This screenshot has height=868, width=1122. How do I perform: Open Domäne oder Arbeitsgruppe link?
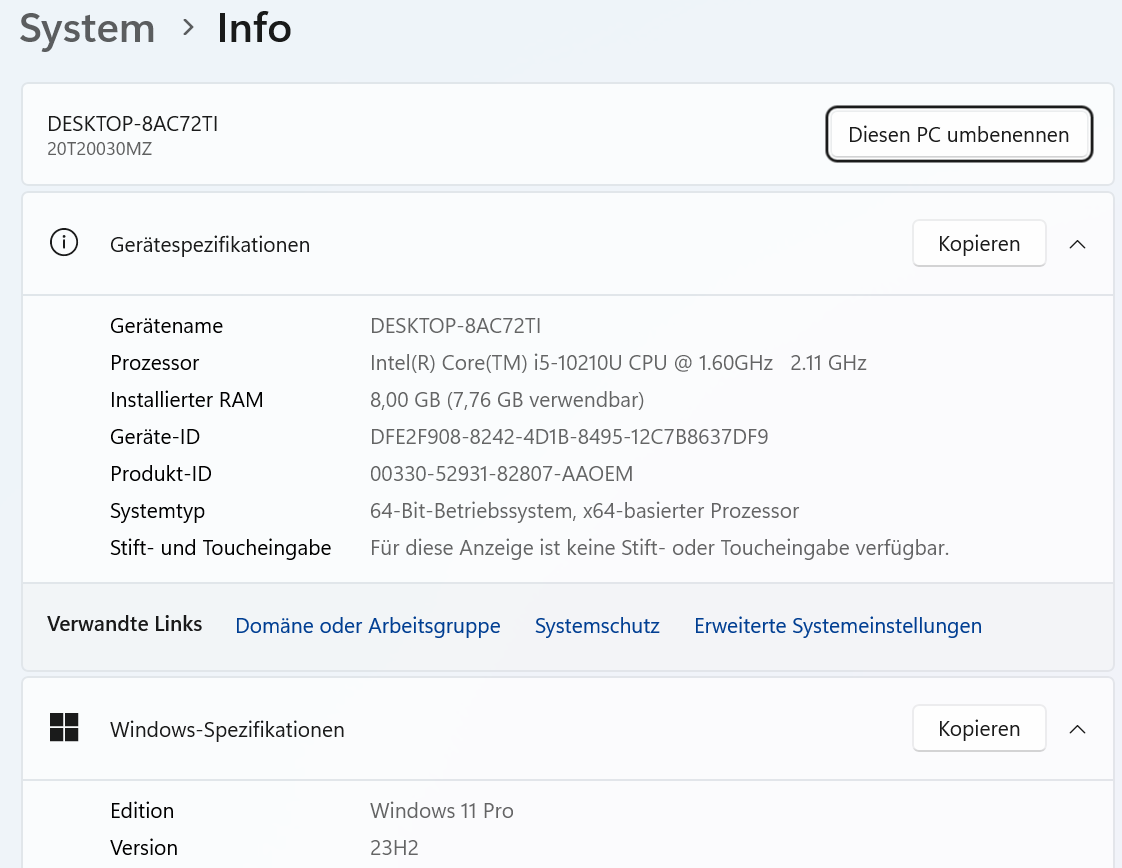point(368,626)
